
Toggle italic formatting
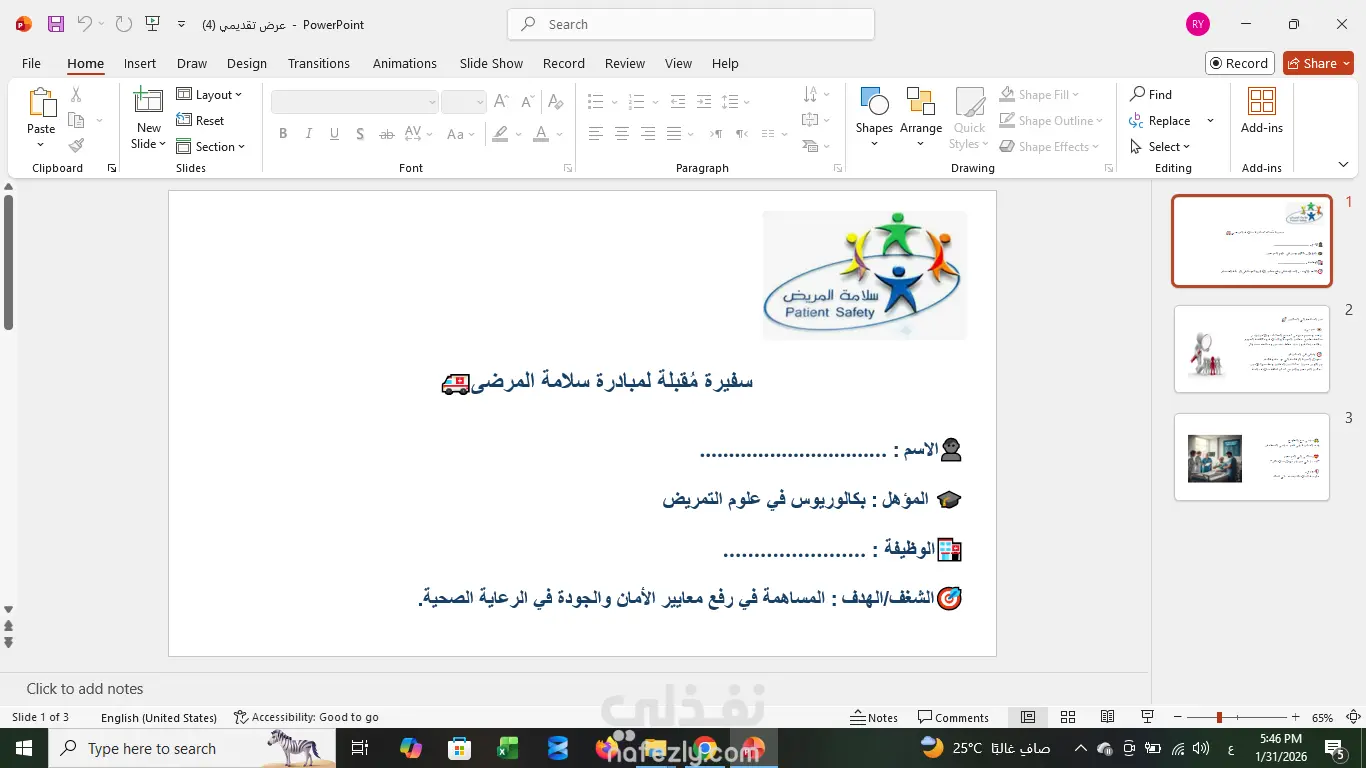click(x=308, y=134)
